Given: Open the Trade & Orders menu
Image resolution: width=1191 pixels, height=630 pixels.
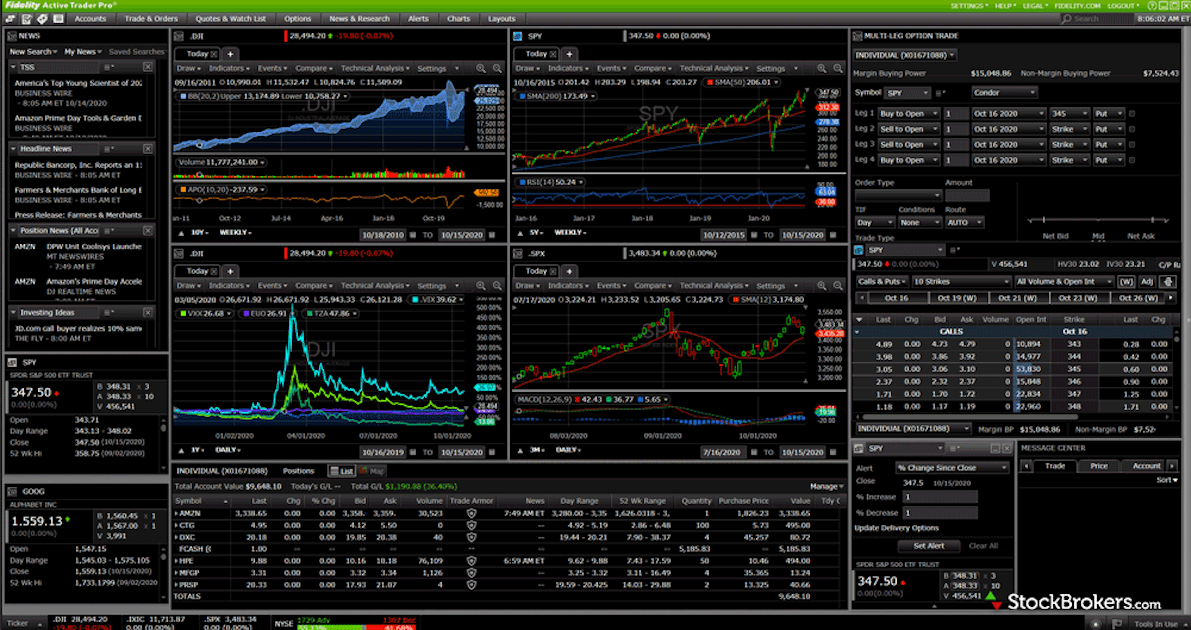Looking at the screenshot, I should [151, 18].
